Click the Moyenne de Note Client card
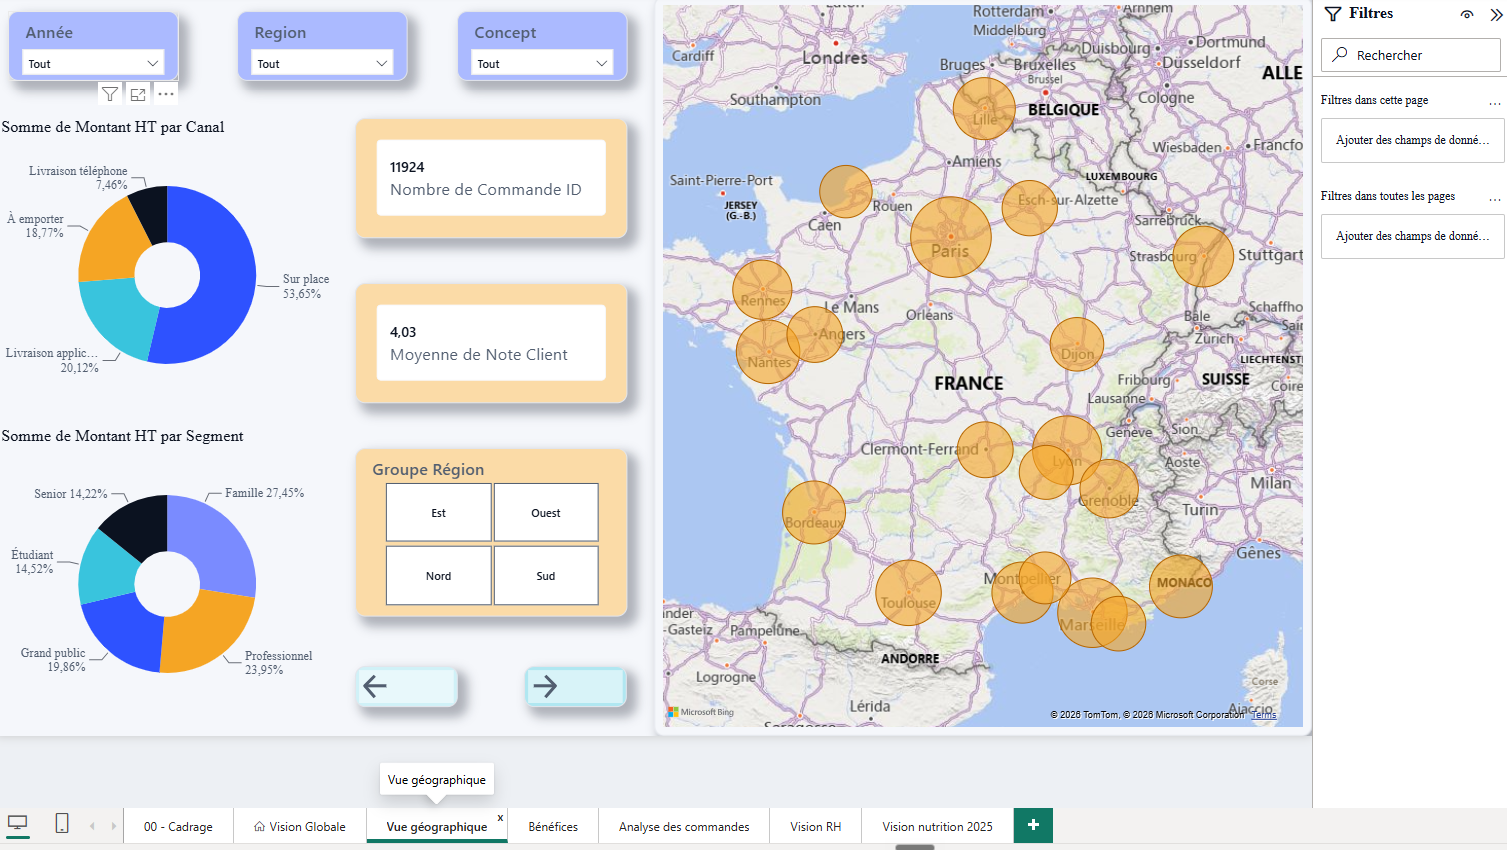This screenshot has height=850, width=1507. click(x=491, y=343)
